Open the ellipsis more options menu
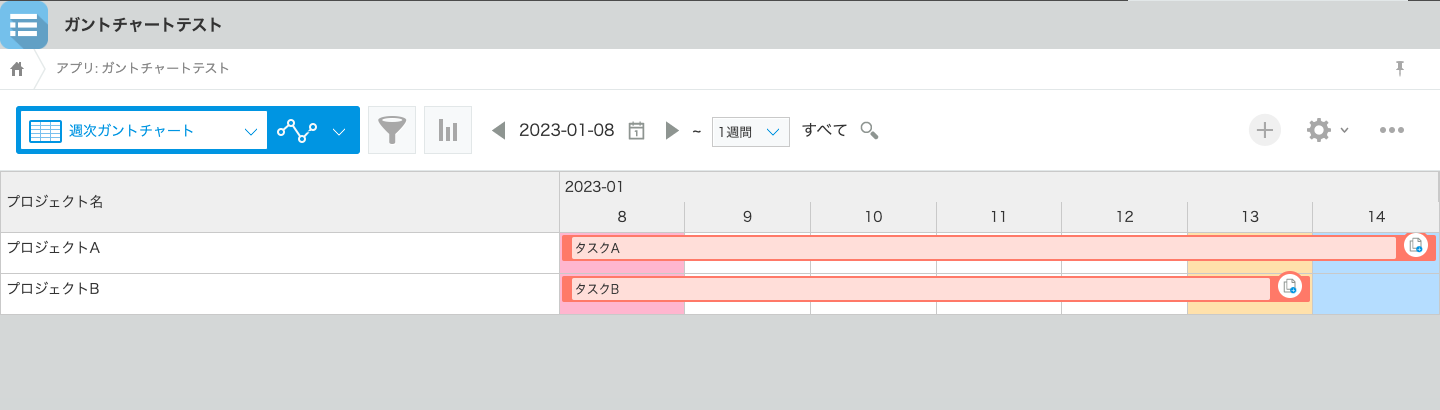 [1392, 130]
